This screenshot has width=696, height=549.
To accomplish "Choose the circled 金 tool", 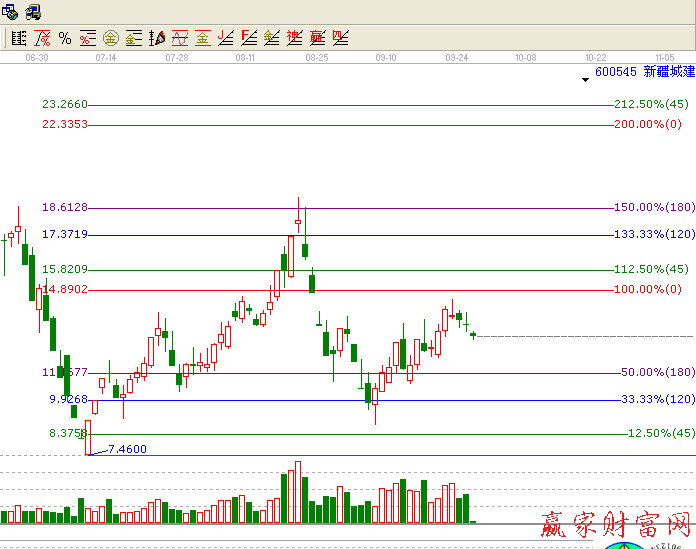I will [110, 39].
